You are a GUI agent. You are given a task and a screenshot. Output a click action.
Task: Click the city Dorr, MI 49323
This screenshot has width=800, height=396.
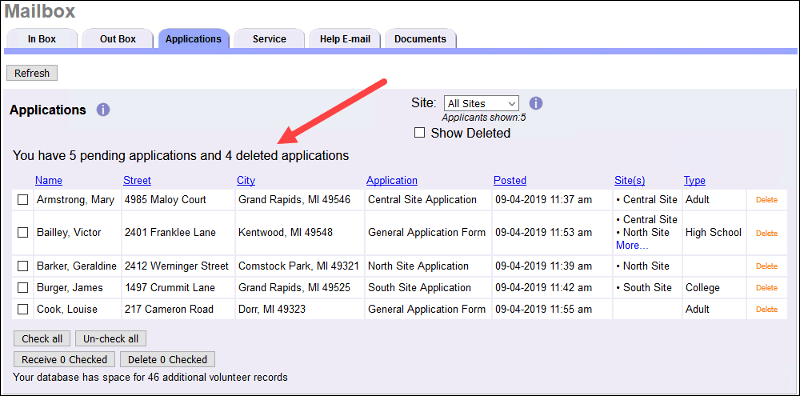click(x=272, y=309)
